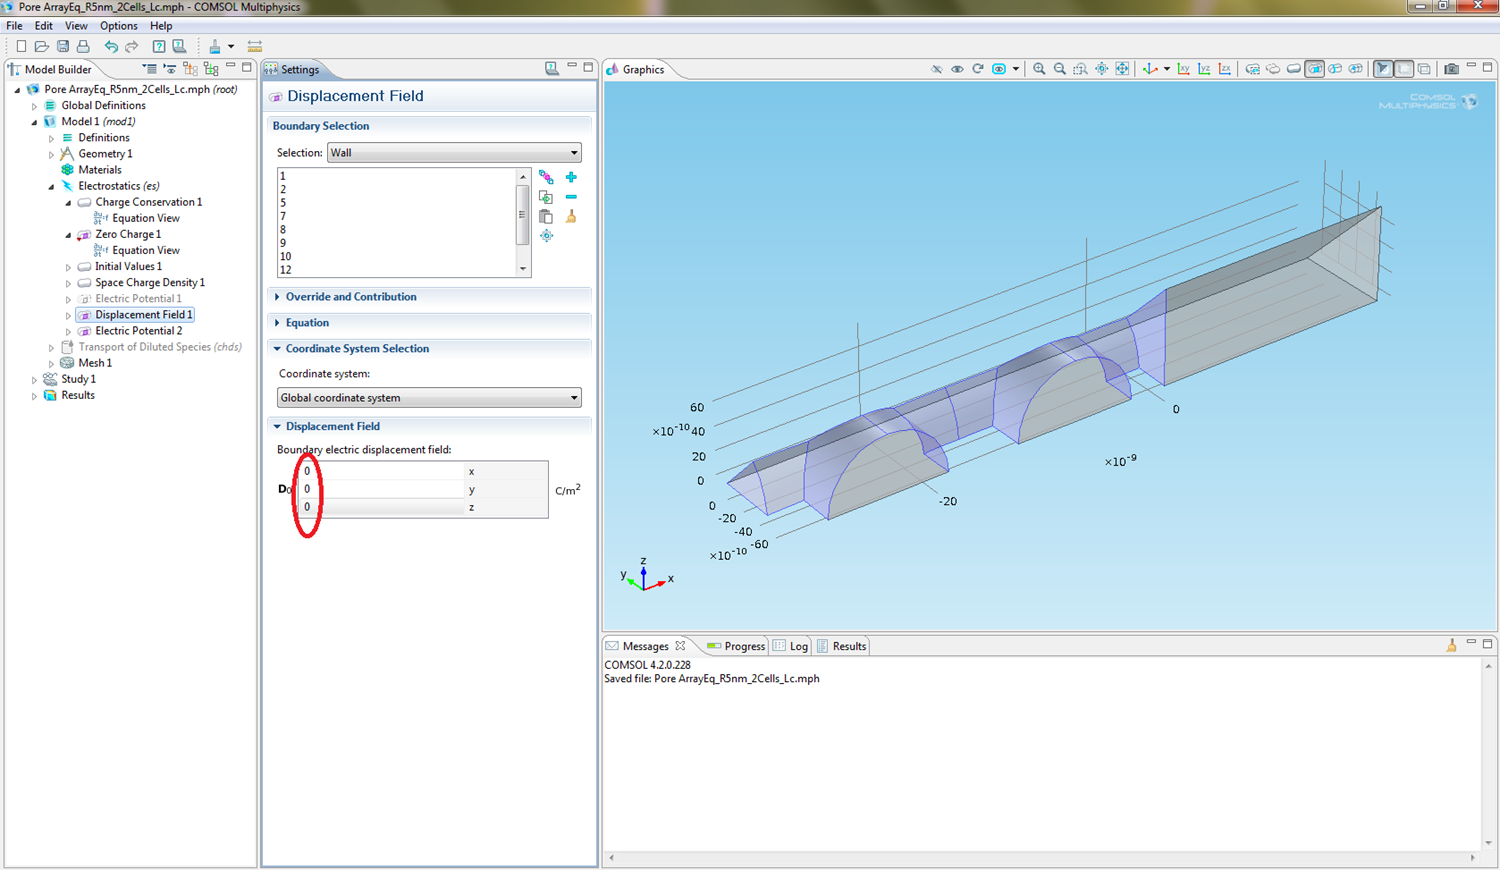The height and width of the screenshot is (870, 1500).
Task: Open the Options menu
Action: coord(118,26)
